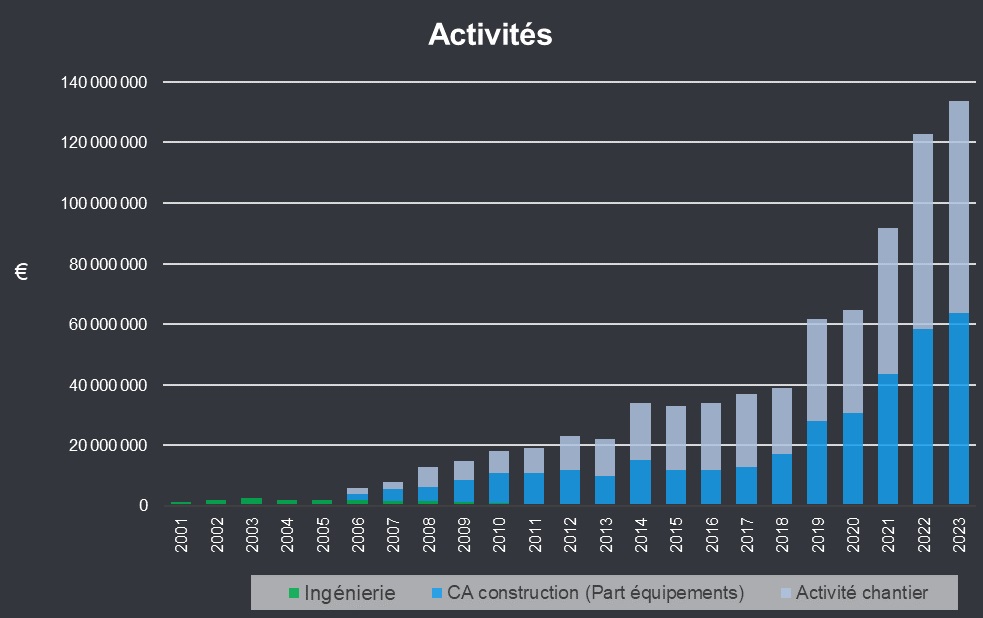Click the 2009 year label
Viewport: 983px width, 618px height.
coord(464,535)
